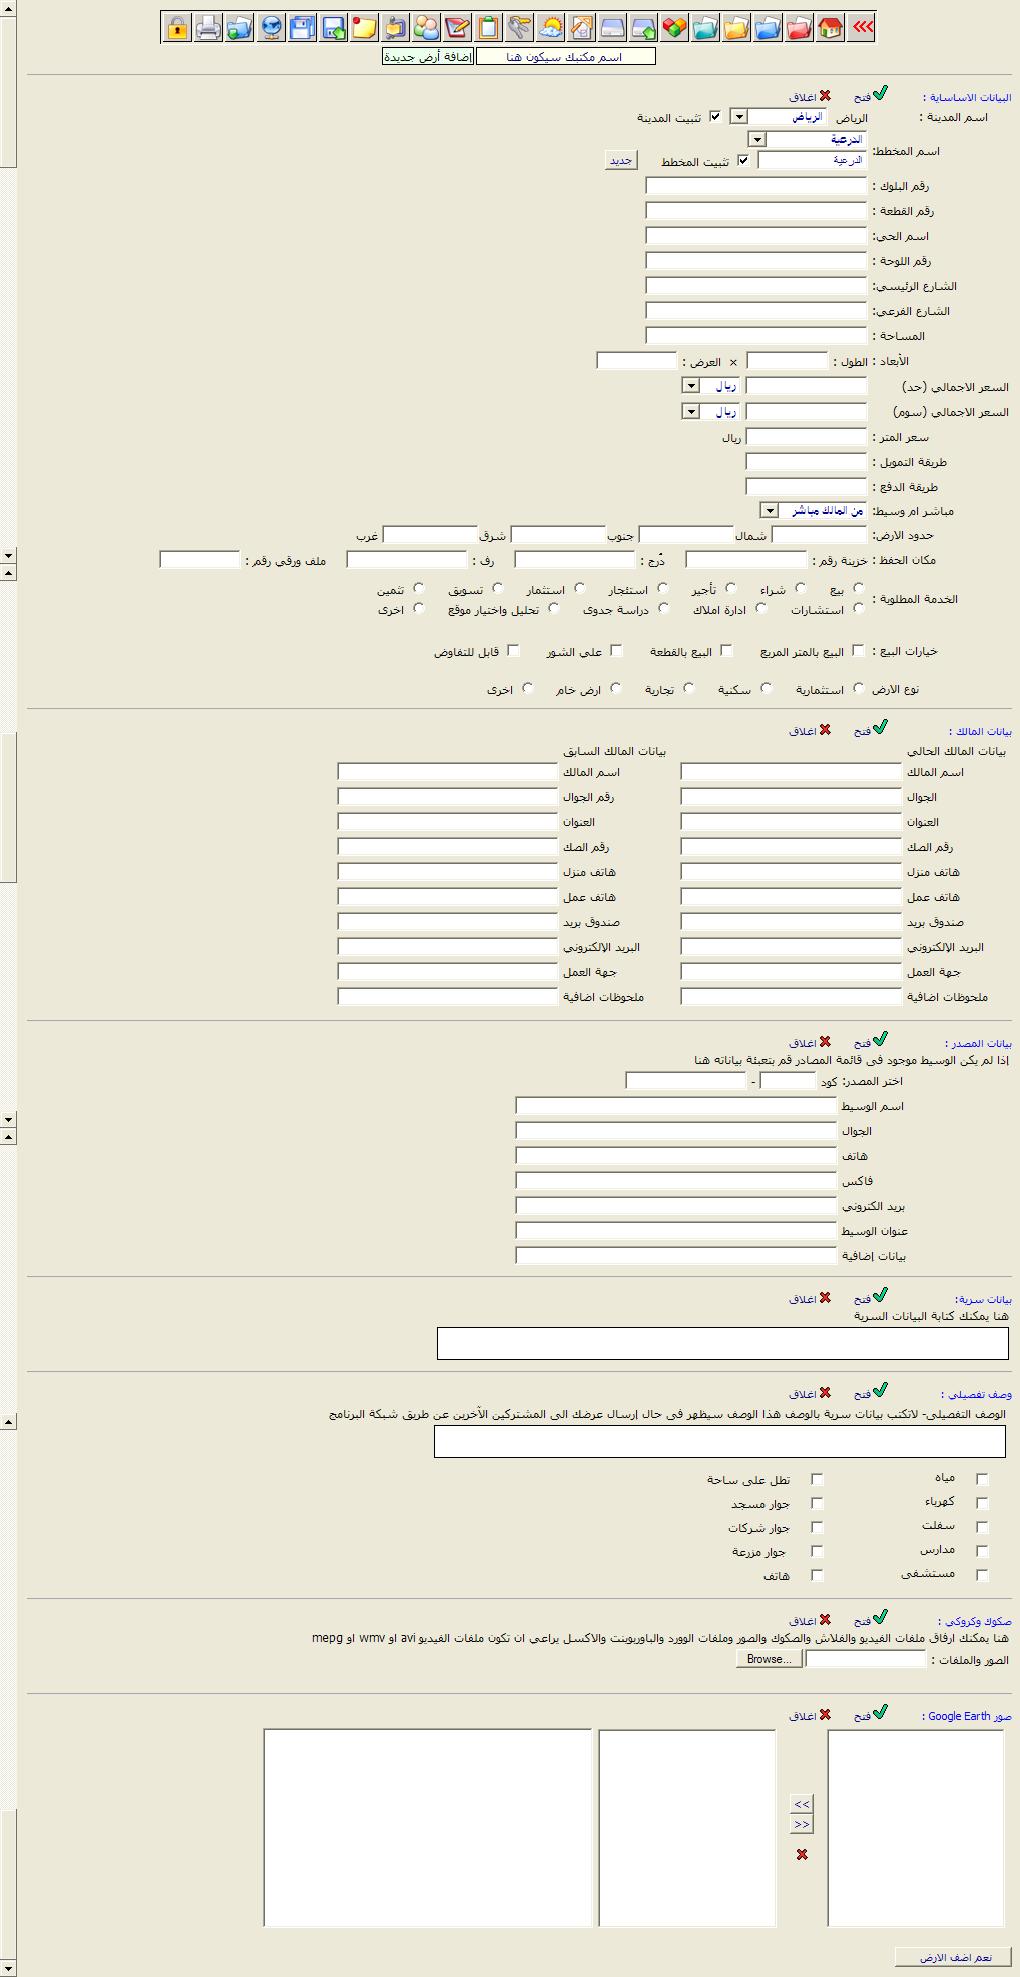Open the red folder icon in toolbar

pyautogui.click(x=799, y=27)
